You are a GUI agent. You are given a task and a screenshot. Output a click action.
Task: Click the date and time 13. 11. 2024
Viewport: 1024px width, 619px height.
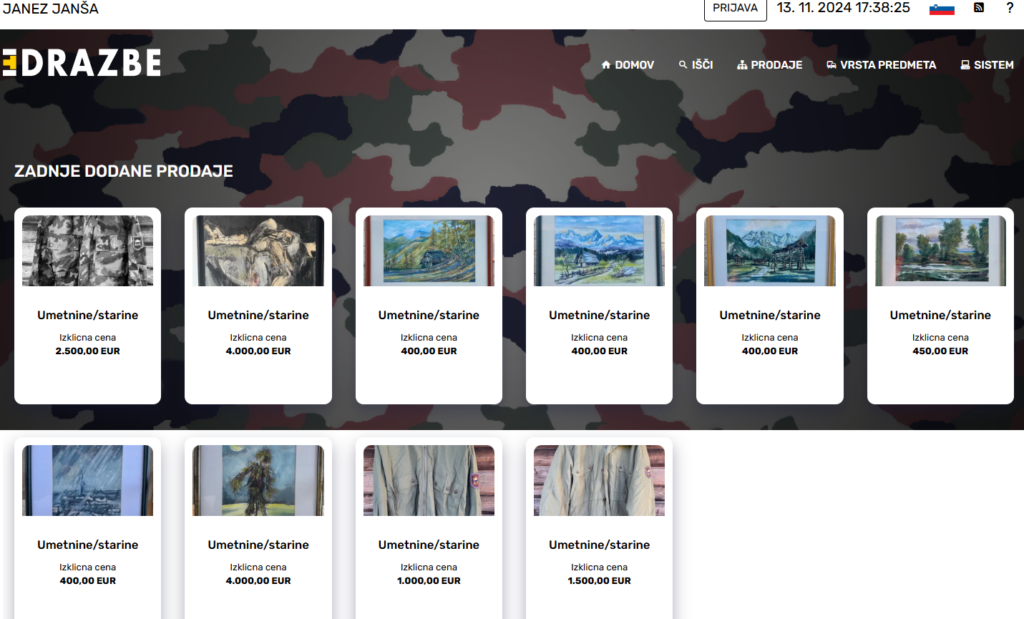coord(843,8)
